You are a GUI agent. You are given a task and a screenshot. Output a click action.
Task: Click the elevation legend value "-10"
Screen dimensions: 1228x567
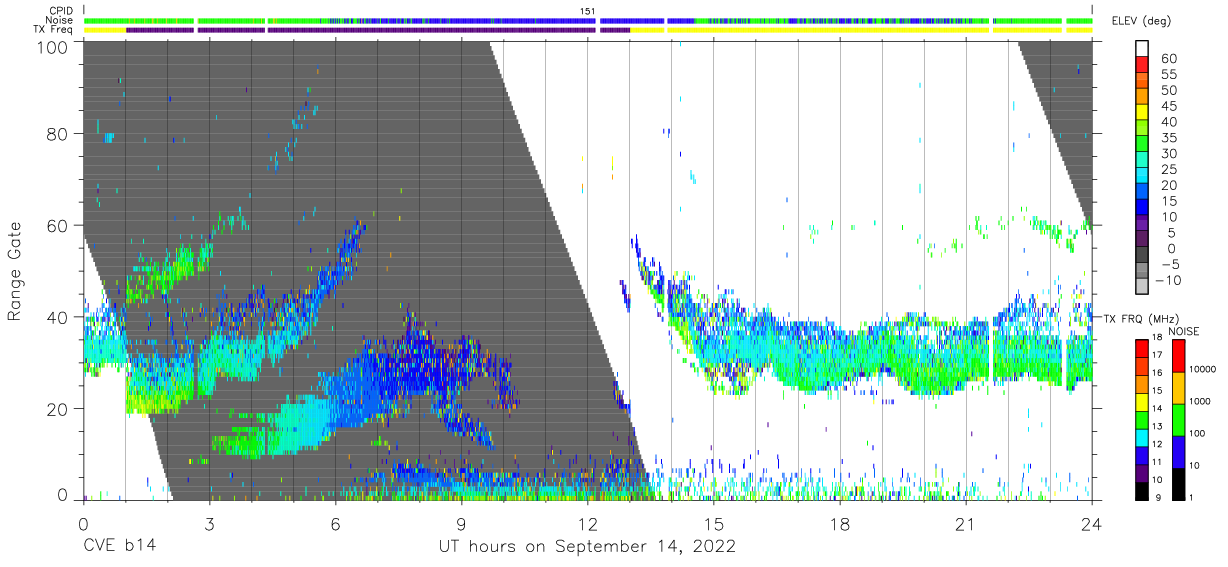click(1169, 281)
